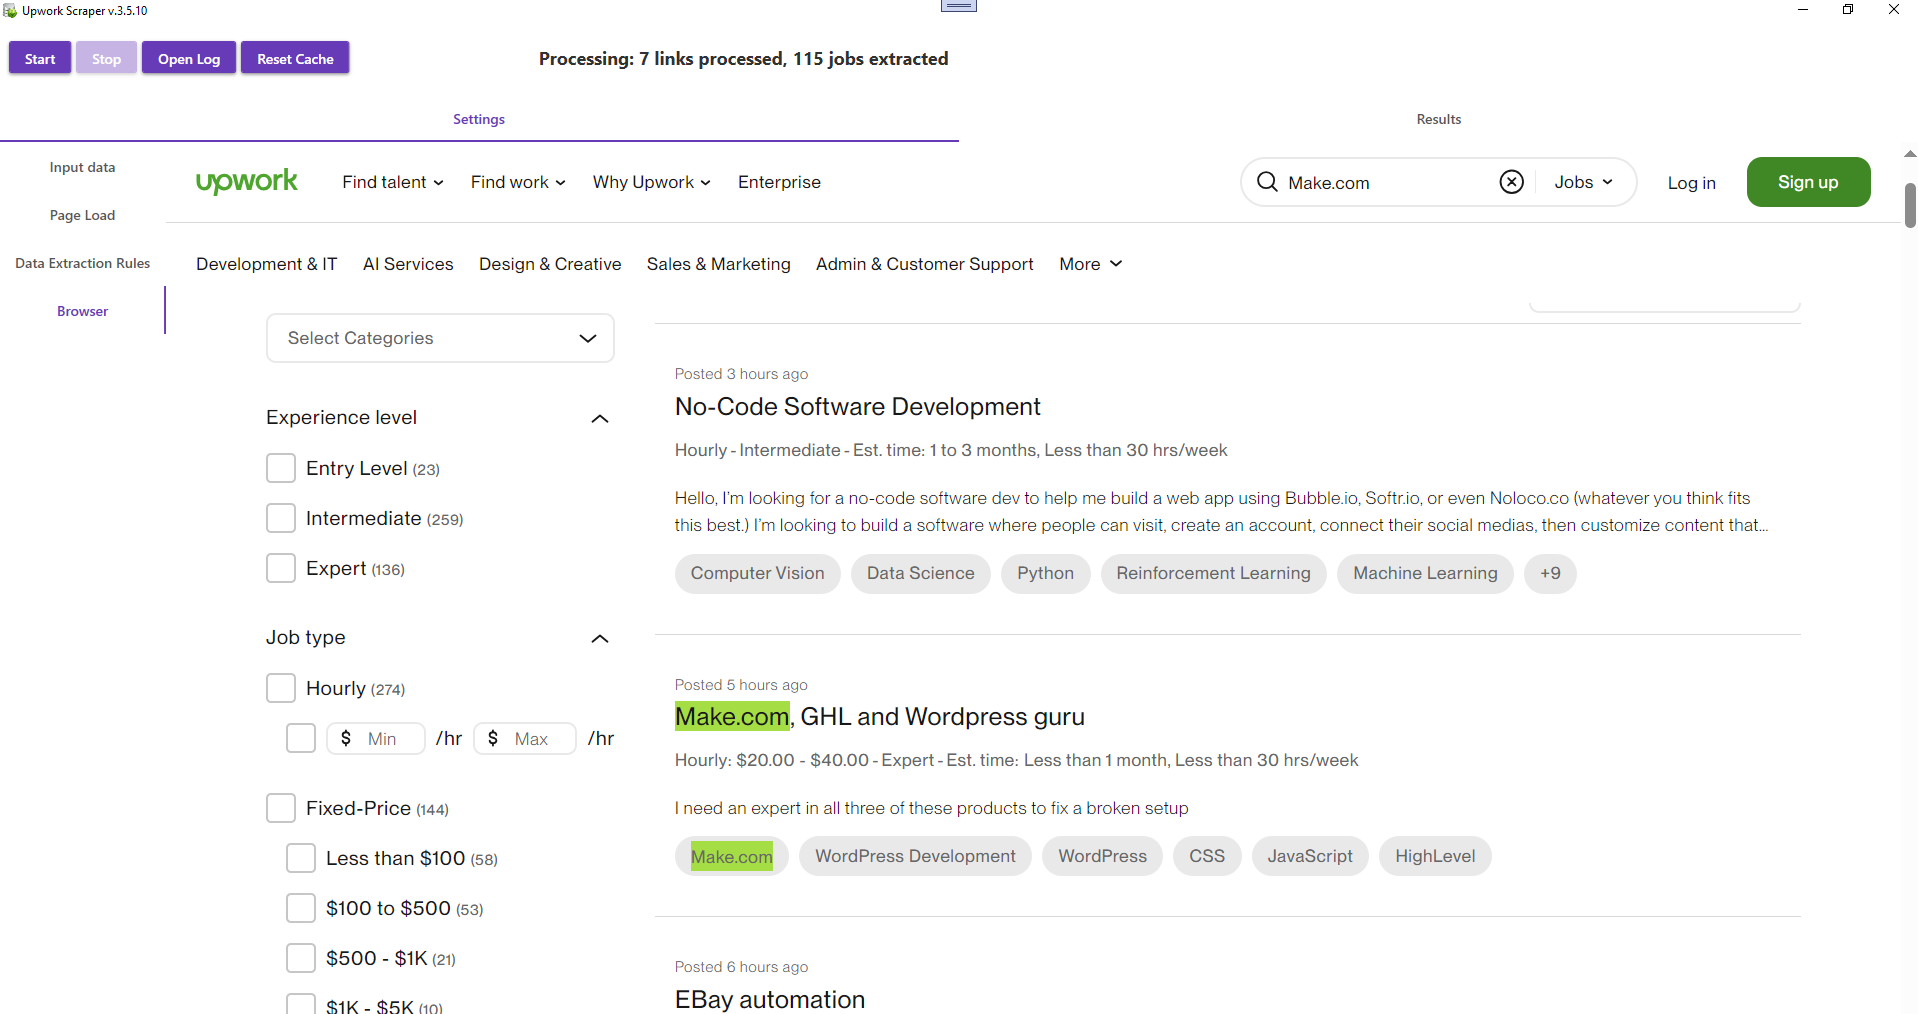Image resolution: width=1918 pixels, height=1014 pixels.
Task: Check the Entry Level filter
Action: coord(281,468)
